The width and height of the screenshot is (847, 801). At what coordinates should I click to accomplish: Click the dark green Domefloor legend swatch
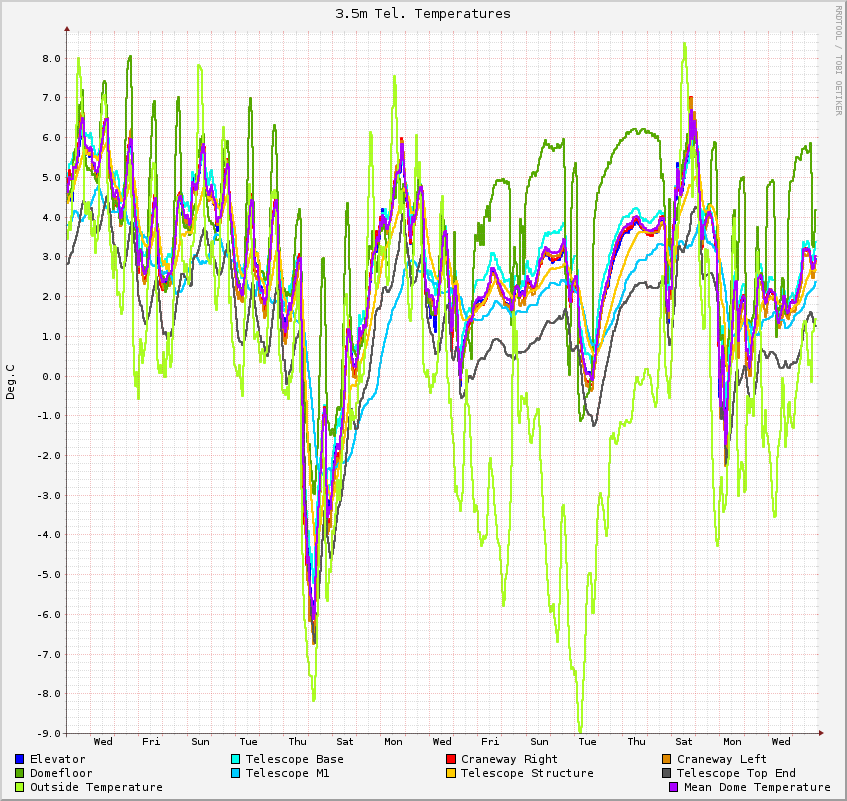(x=20, y=773)
